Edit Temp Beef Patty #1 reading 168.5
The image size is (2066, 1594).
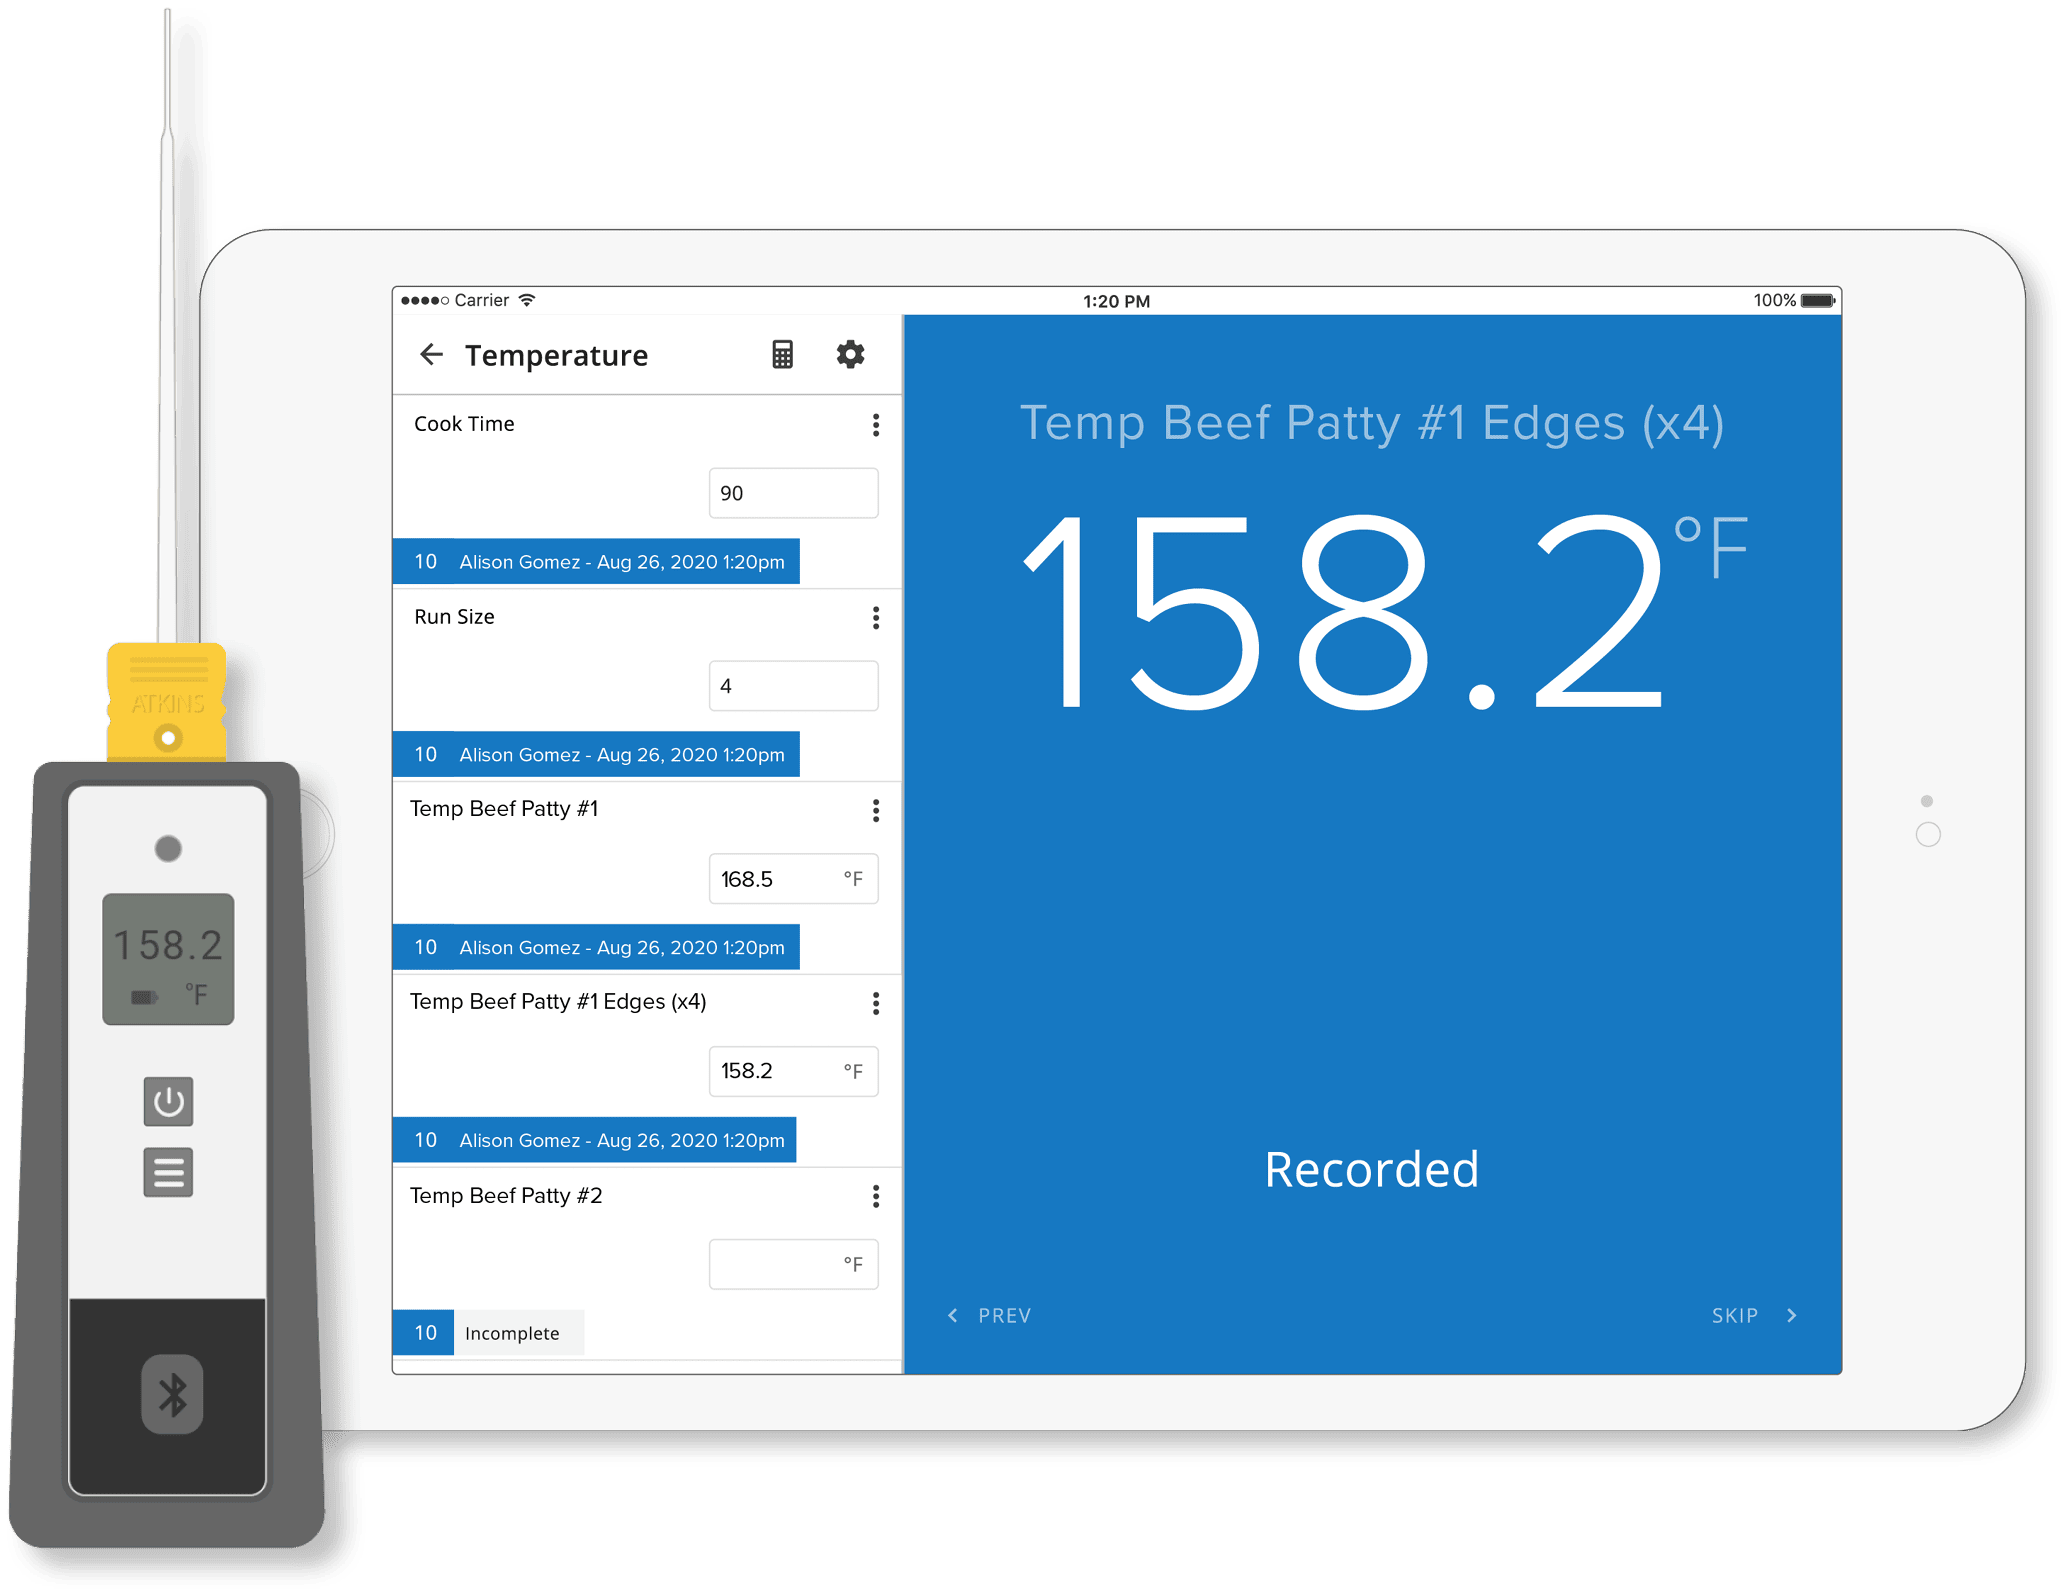(x=793, y=879)
